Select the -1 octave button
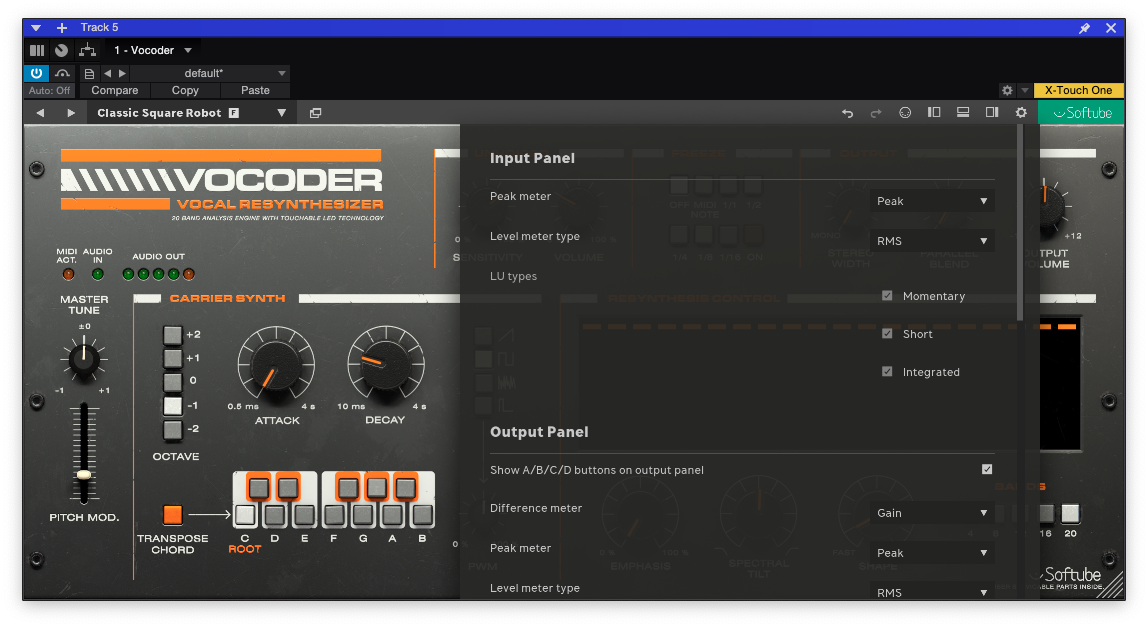 coord(172,406)
